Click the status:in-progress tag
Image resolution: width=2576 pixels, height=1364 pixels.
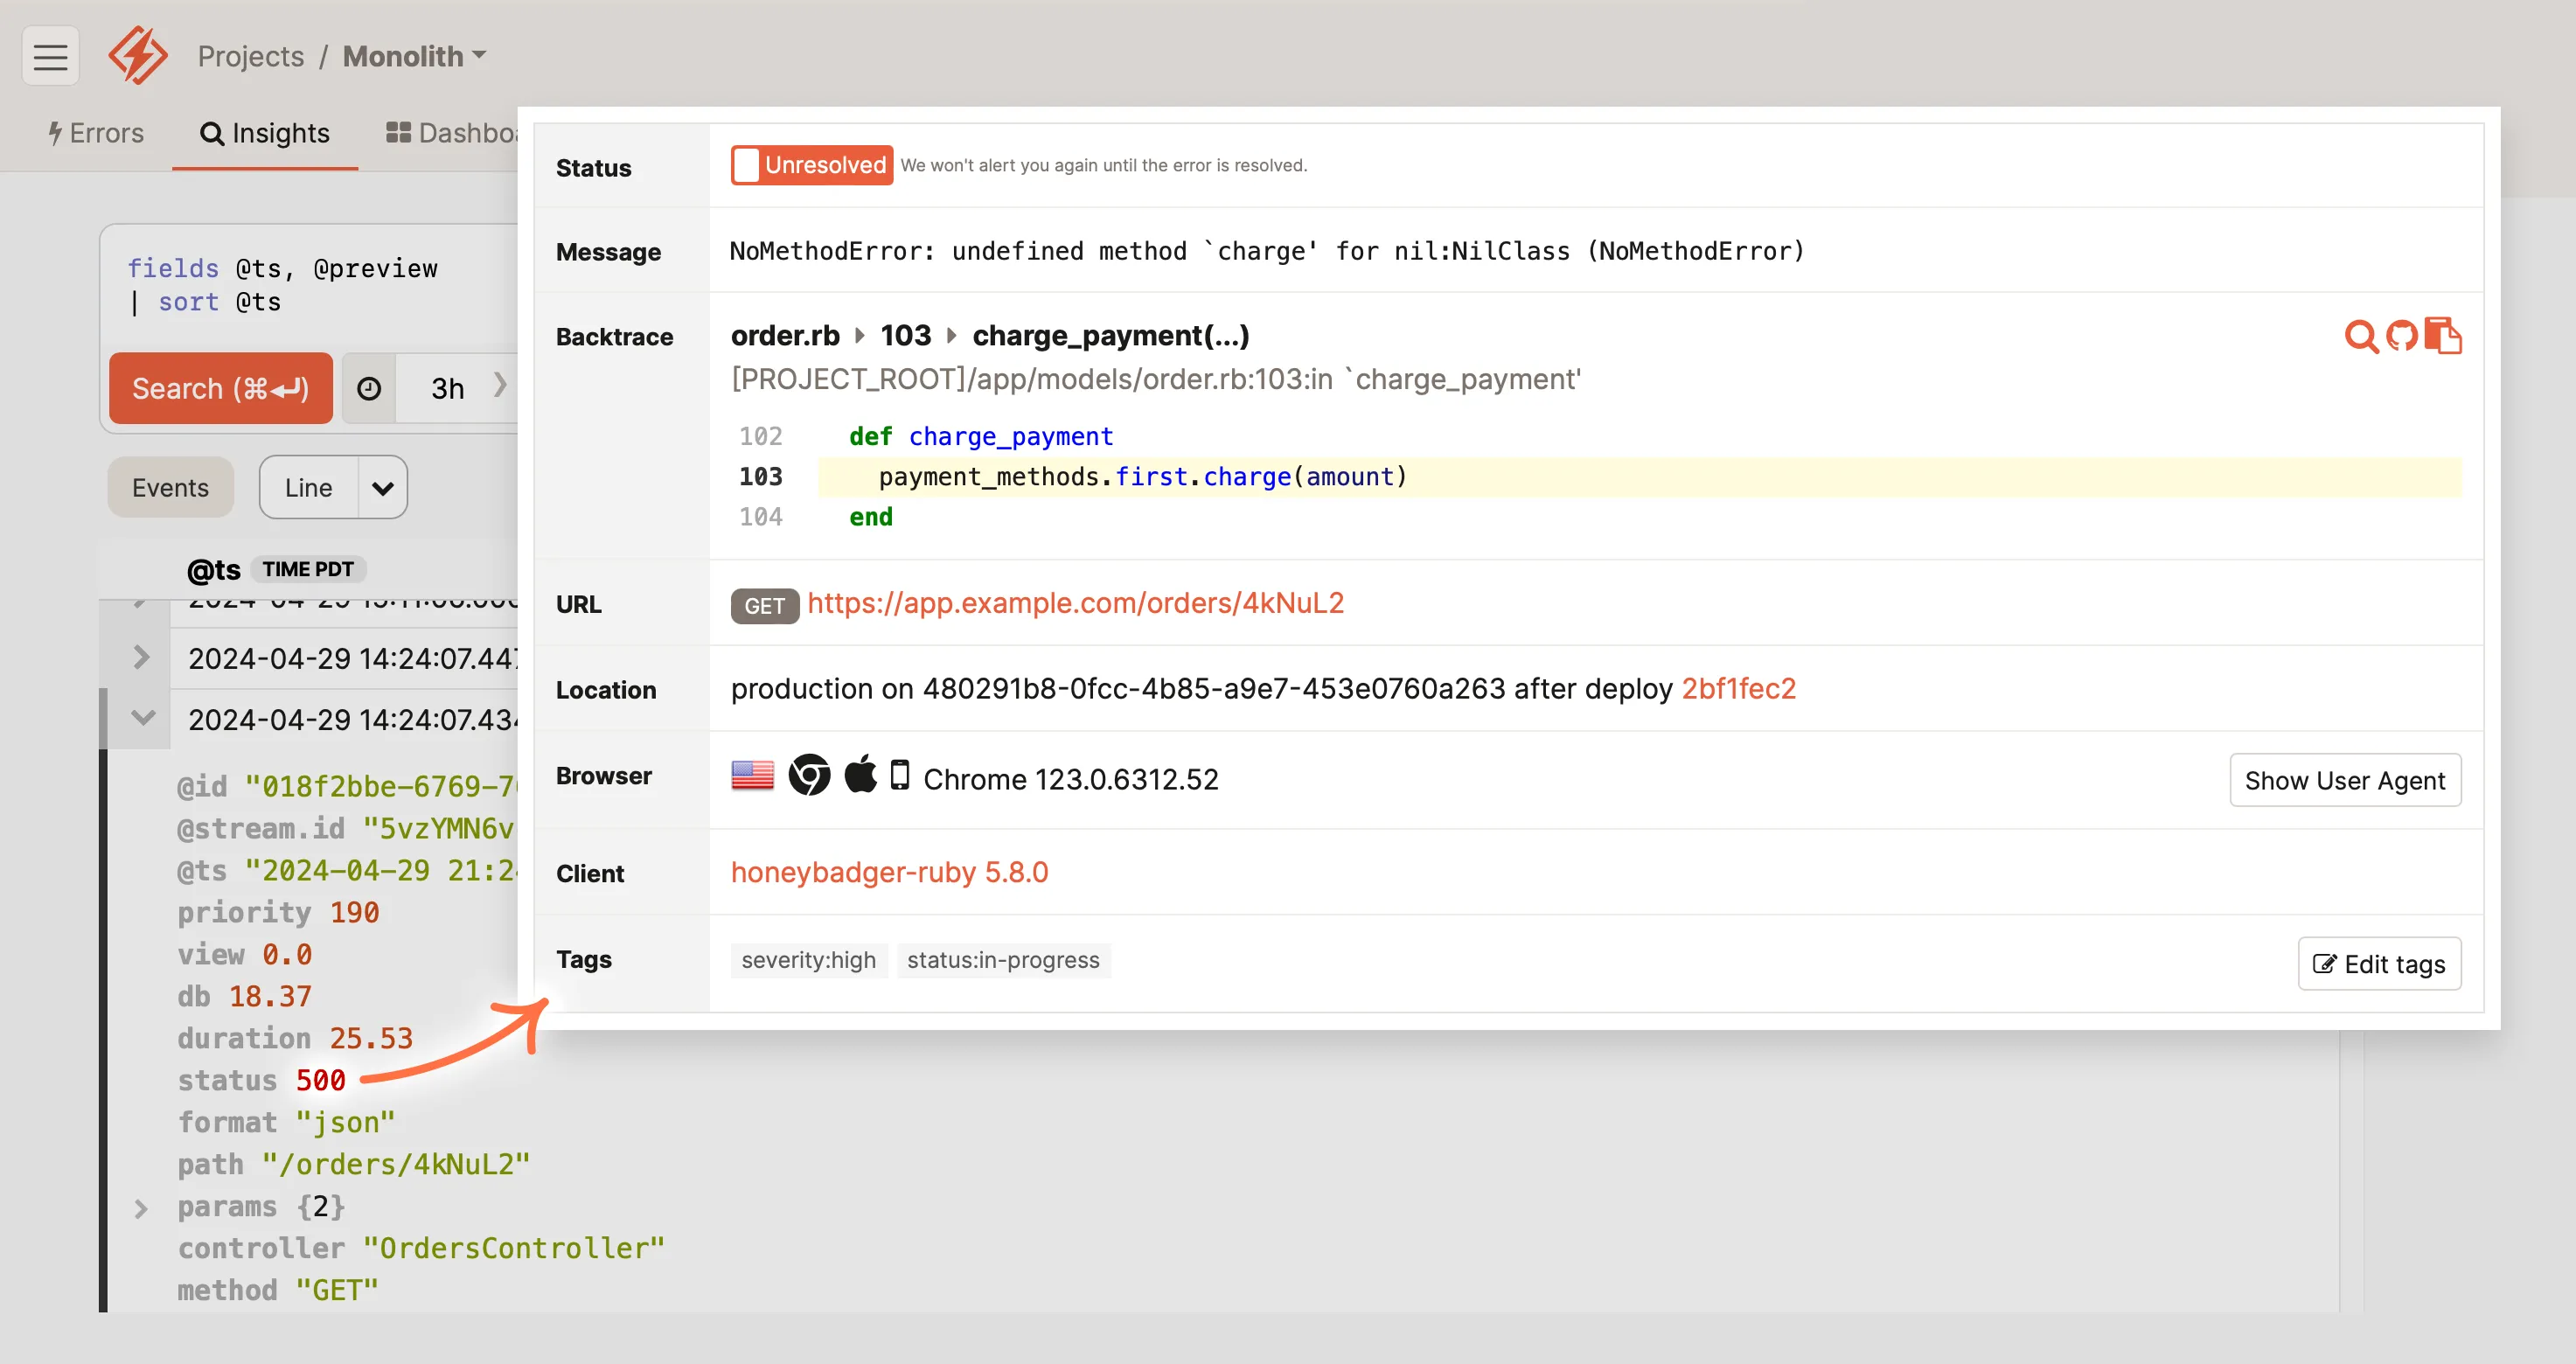tap(1003, 960)
